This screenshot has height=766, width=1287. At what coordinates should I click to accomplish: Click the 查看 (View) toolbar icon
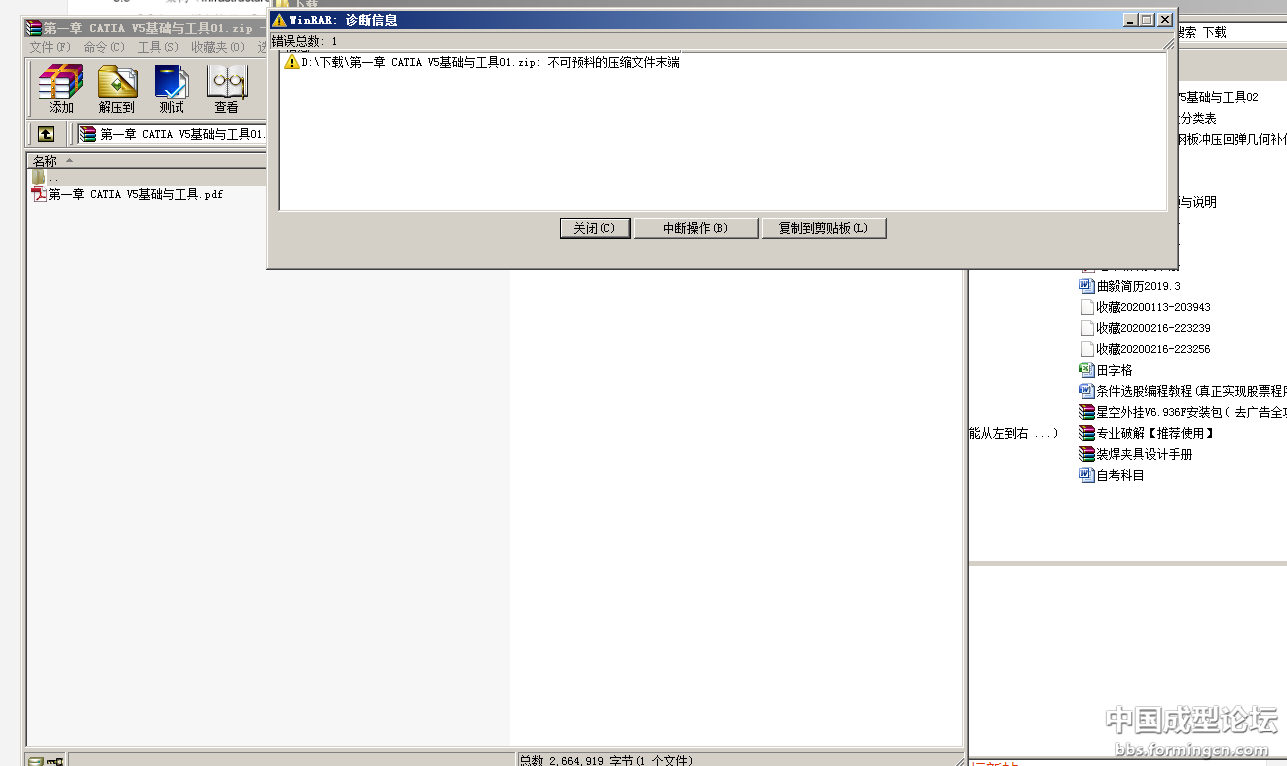[226, 88]
